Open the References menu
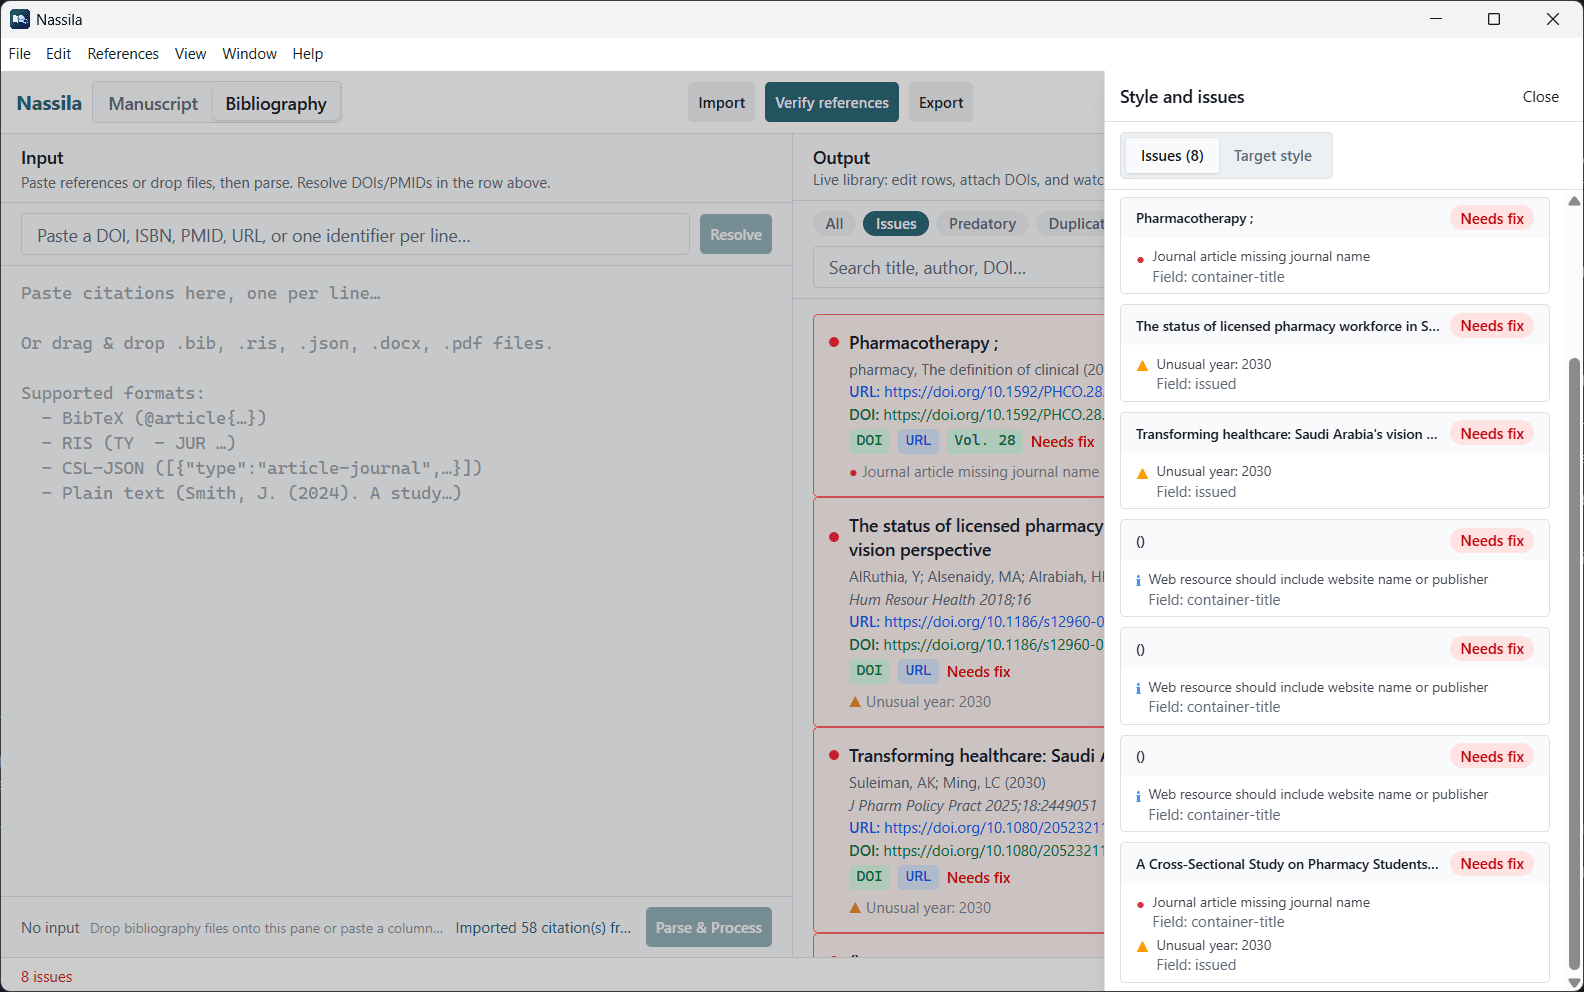The width and height of the screenshot is (1584, 992). (123, 54)
